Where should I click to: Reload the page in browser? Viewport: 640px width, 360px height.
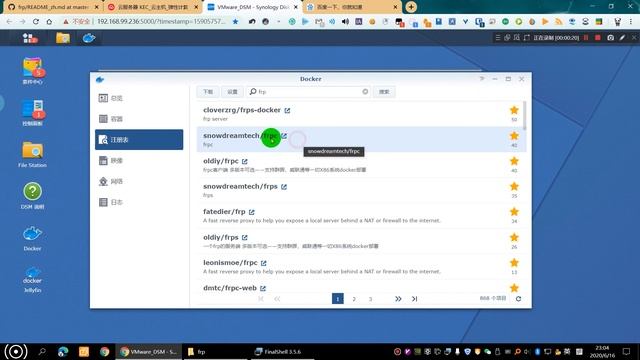point(36,22)
